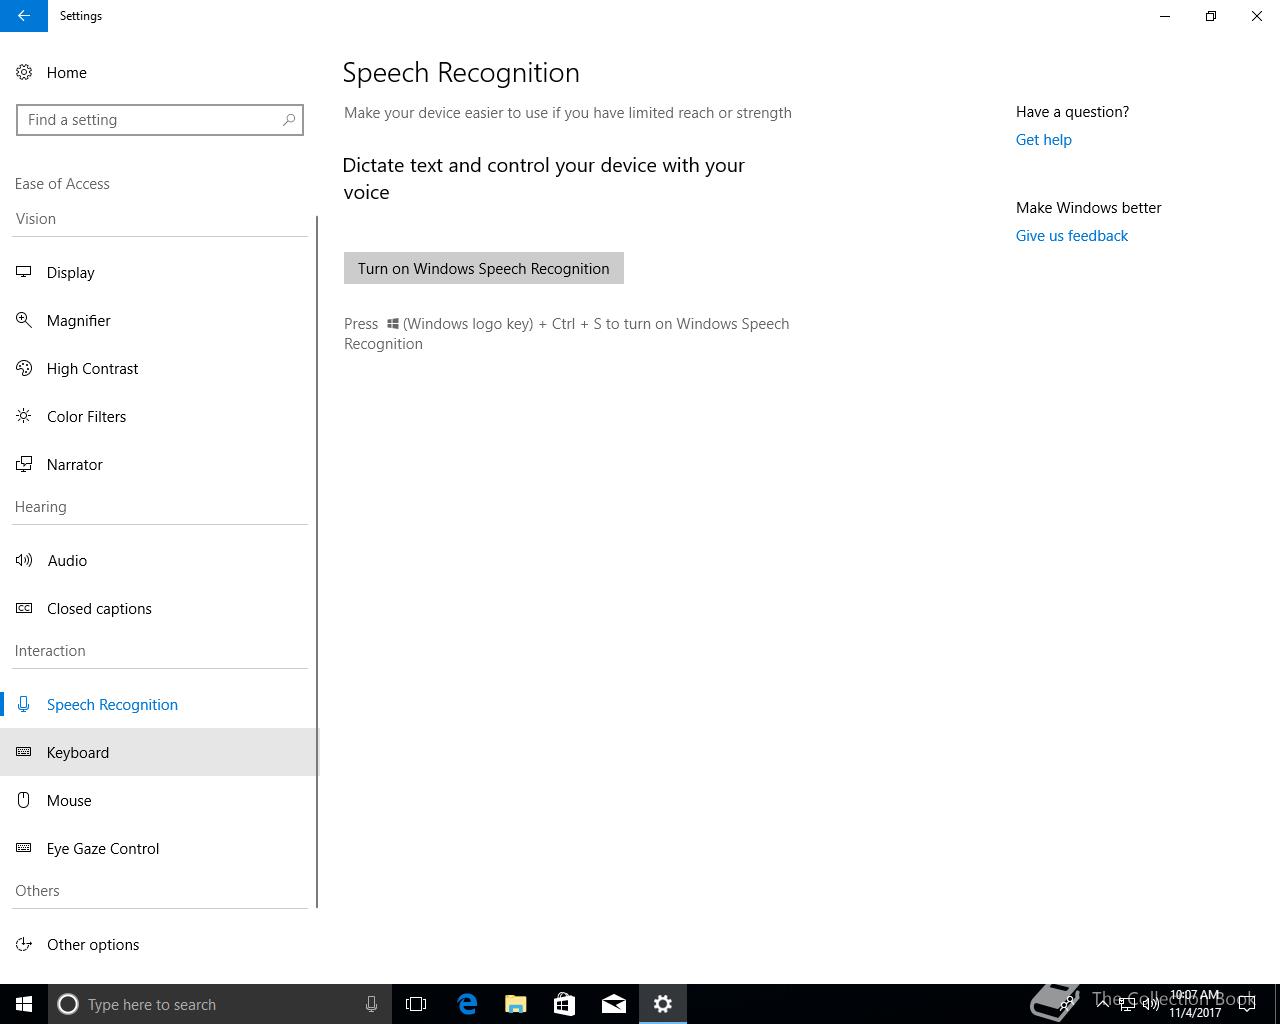Focus the Find a setting search box
This screenshot has height=1024, width=1280.
pos(160,120)
